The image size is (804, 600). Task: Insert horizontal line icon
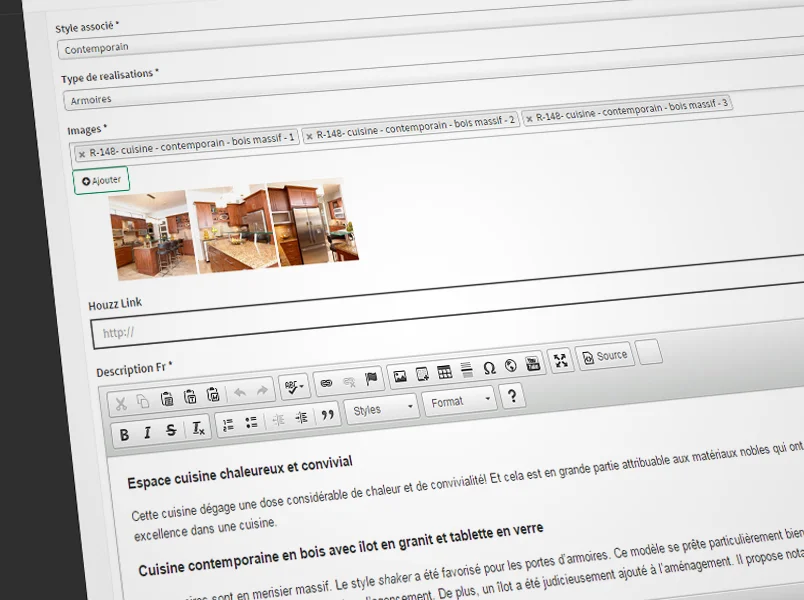point(467,370)
